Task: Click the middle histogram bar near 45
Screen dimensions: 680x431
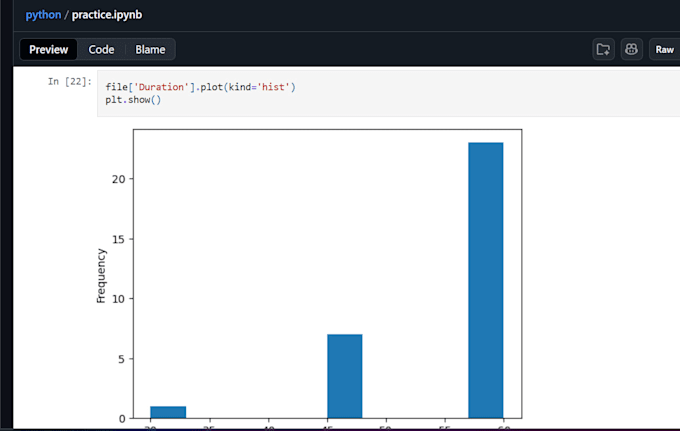Action: pyautogui.click(x=345, y=376)
